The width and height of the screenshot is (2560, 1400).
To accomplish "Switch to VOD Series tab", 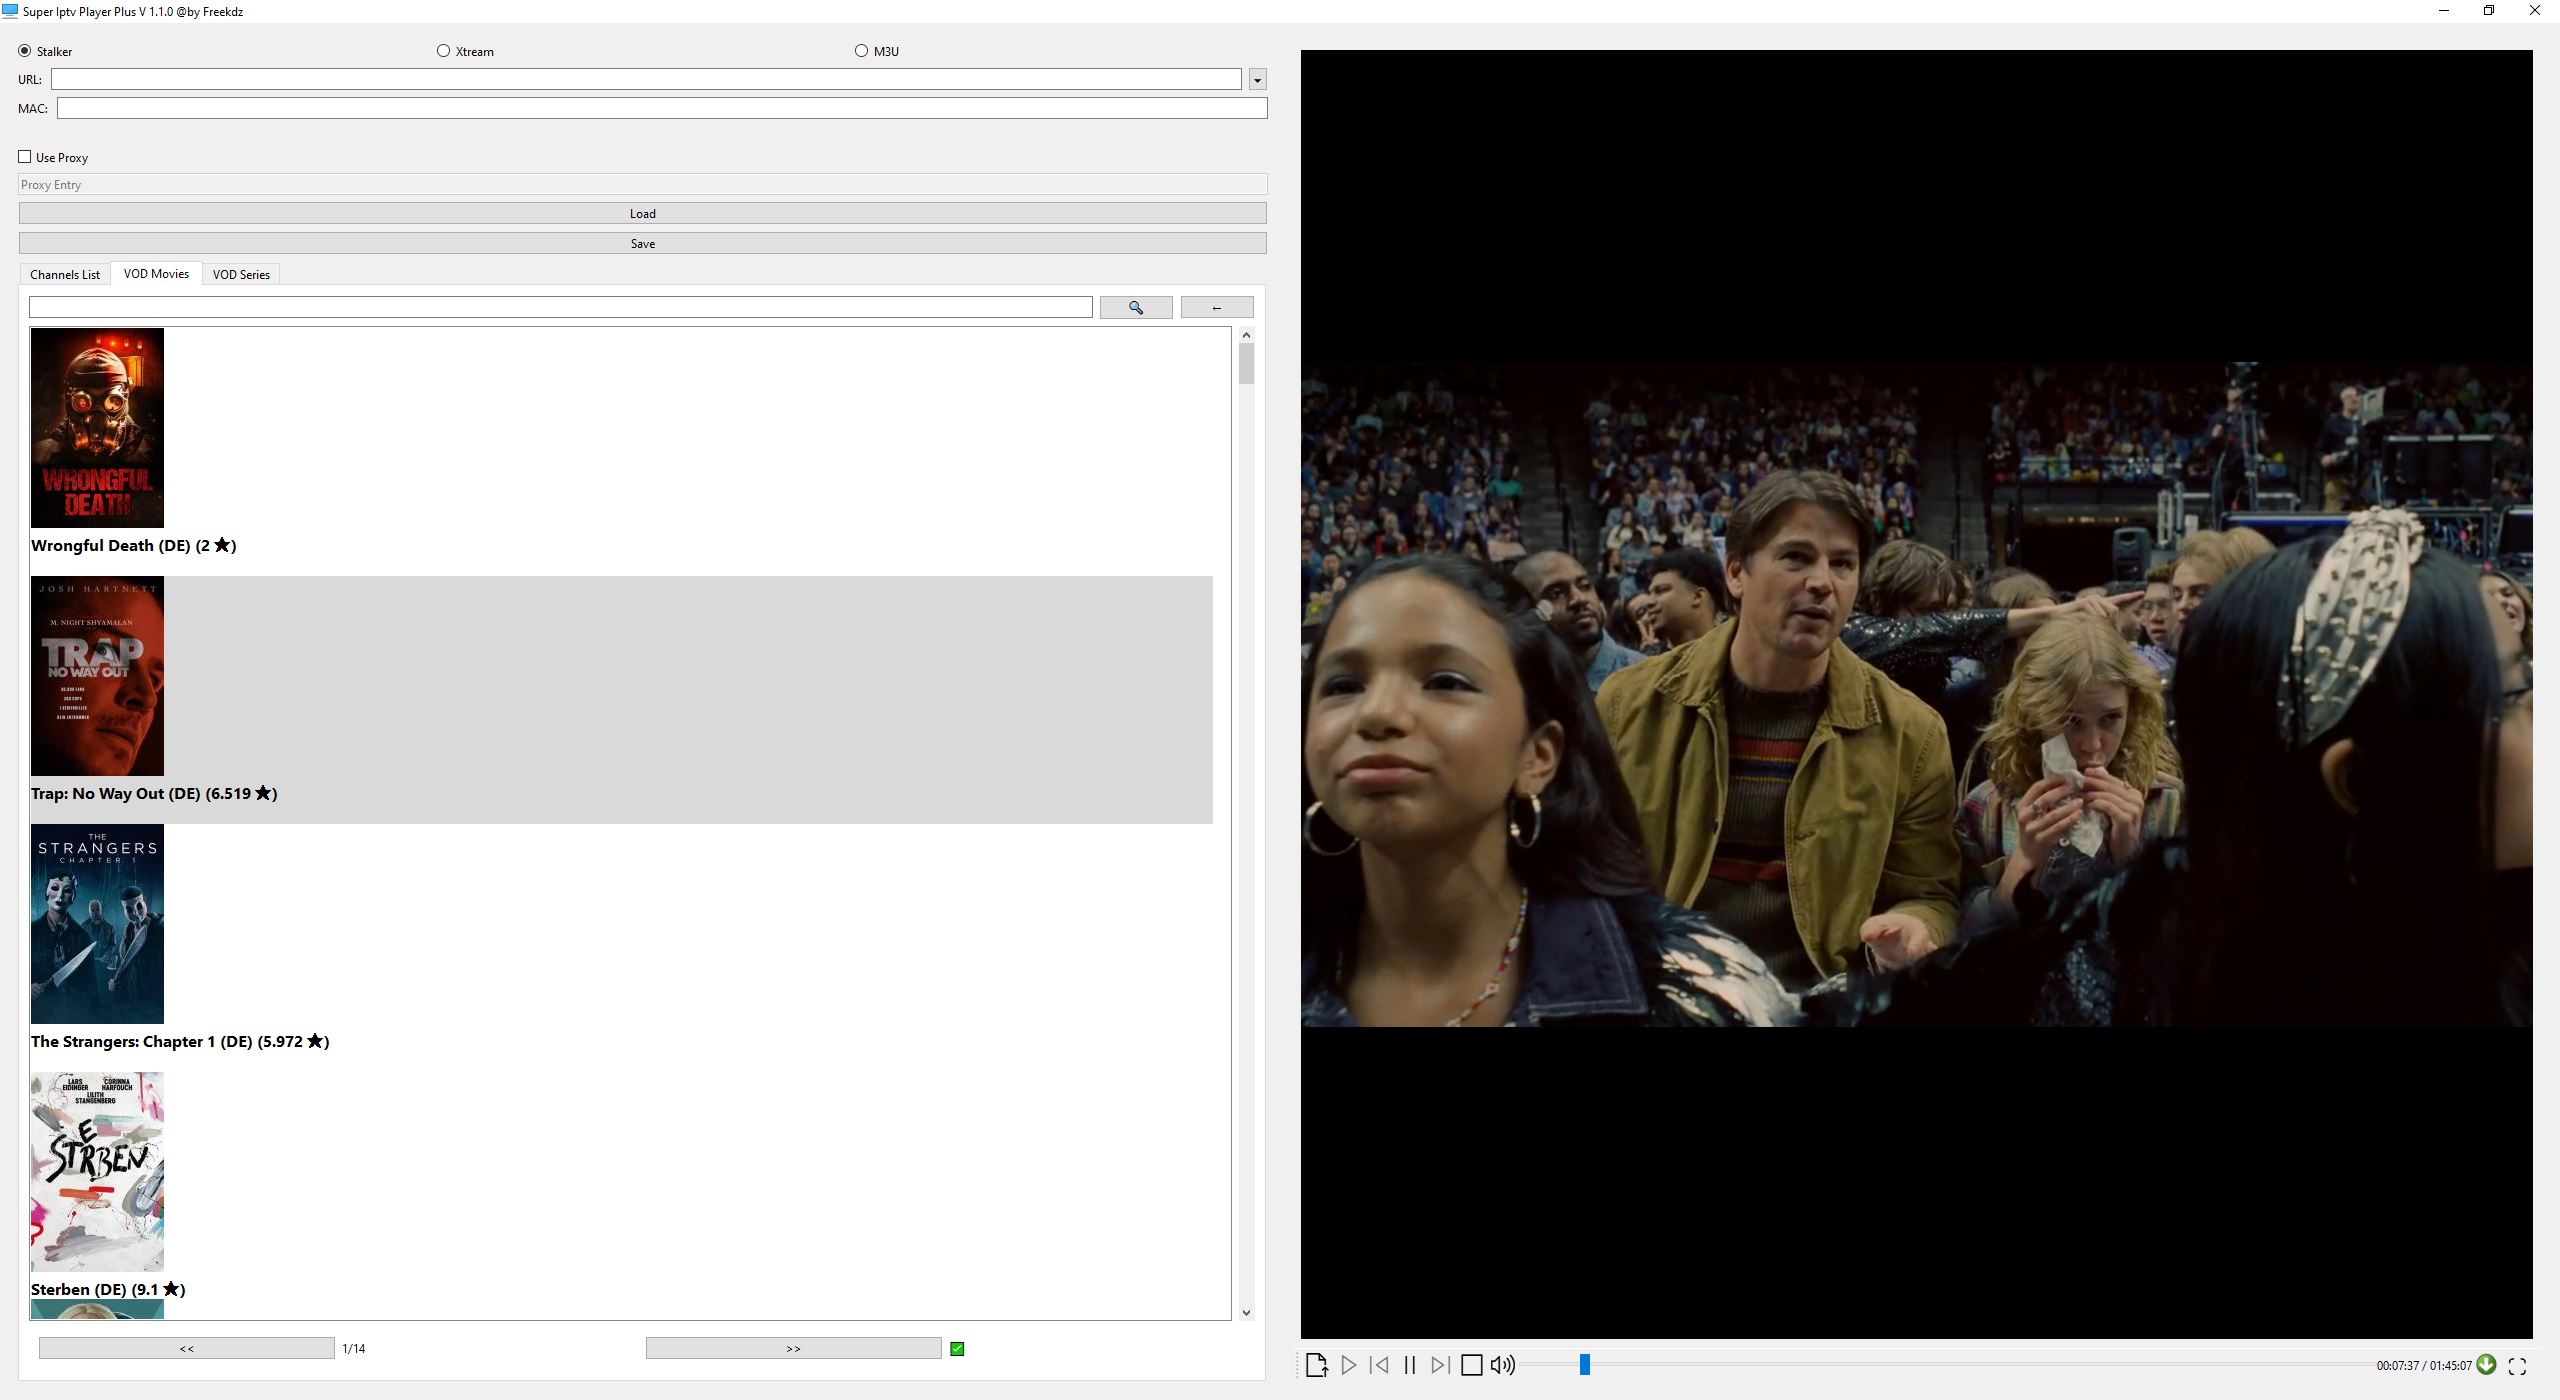I will click(x=241, y=274).
